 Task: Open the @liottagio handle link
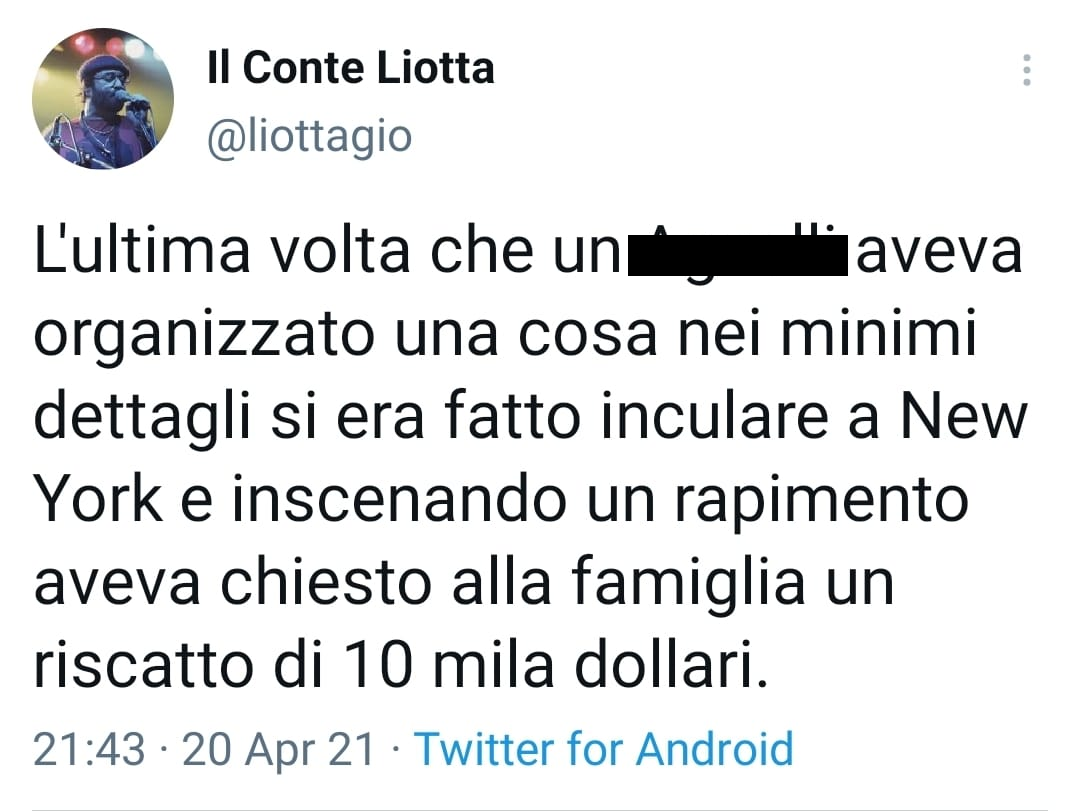(x=309, y=136)
